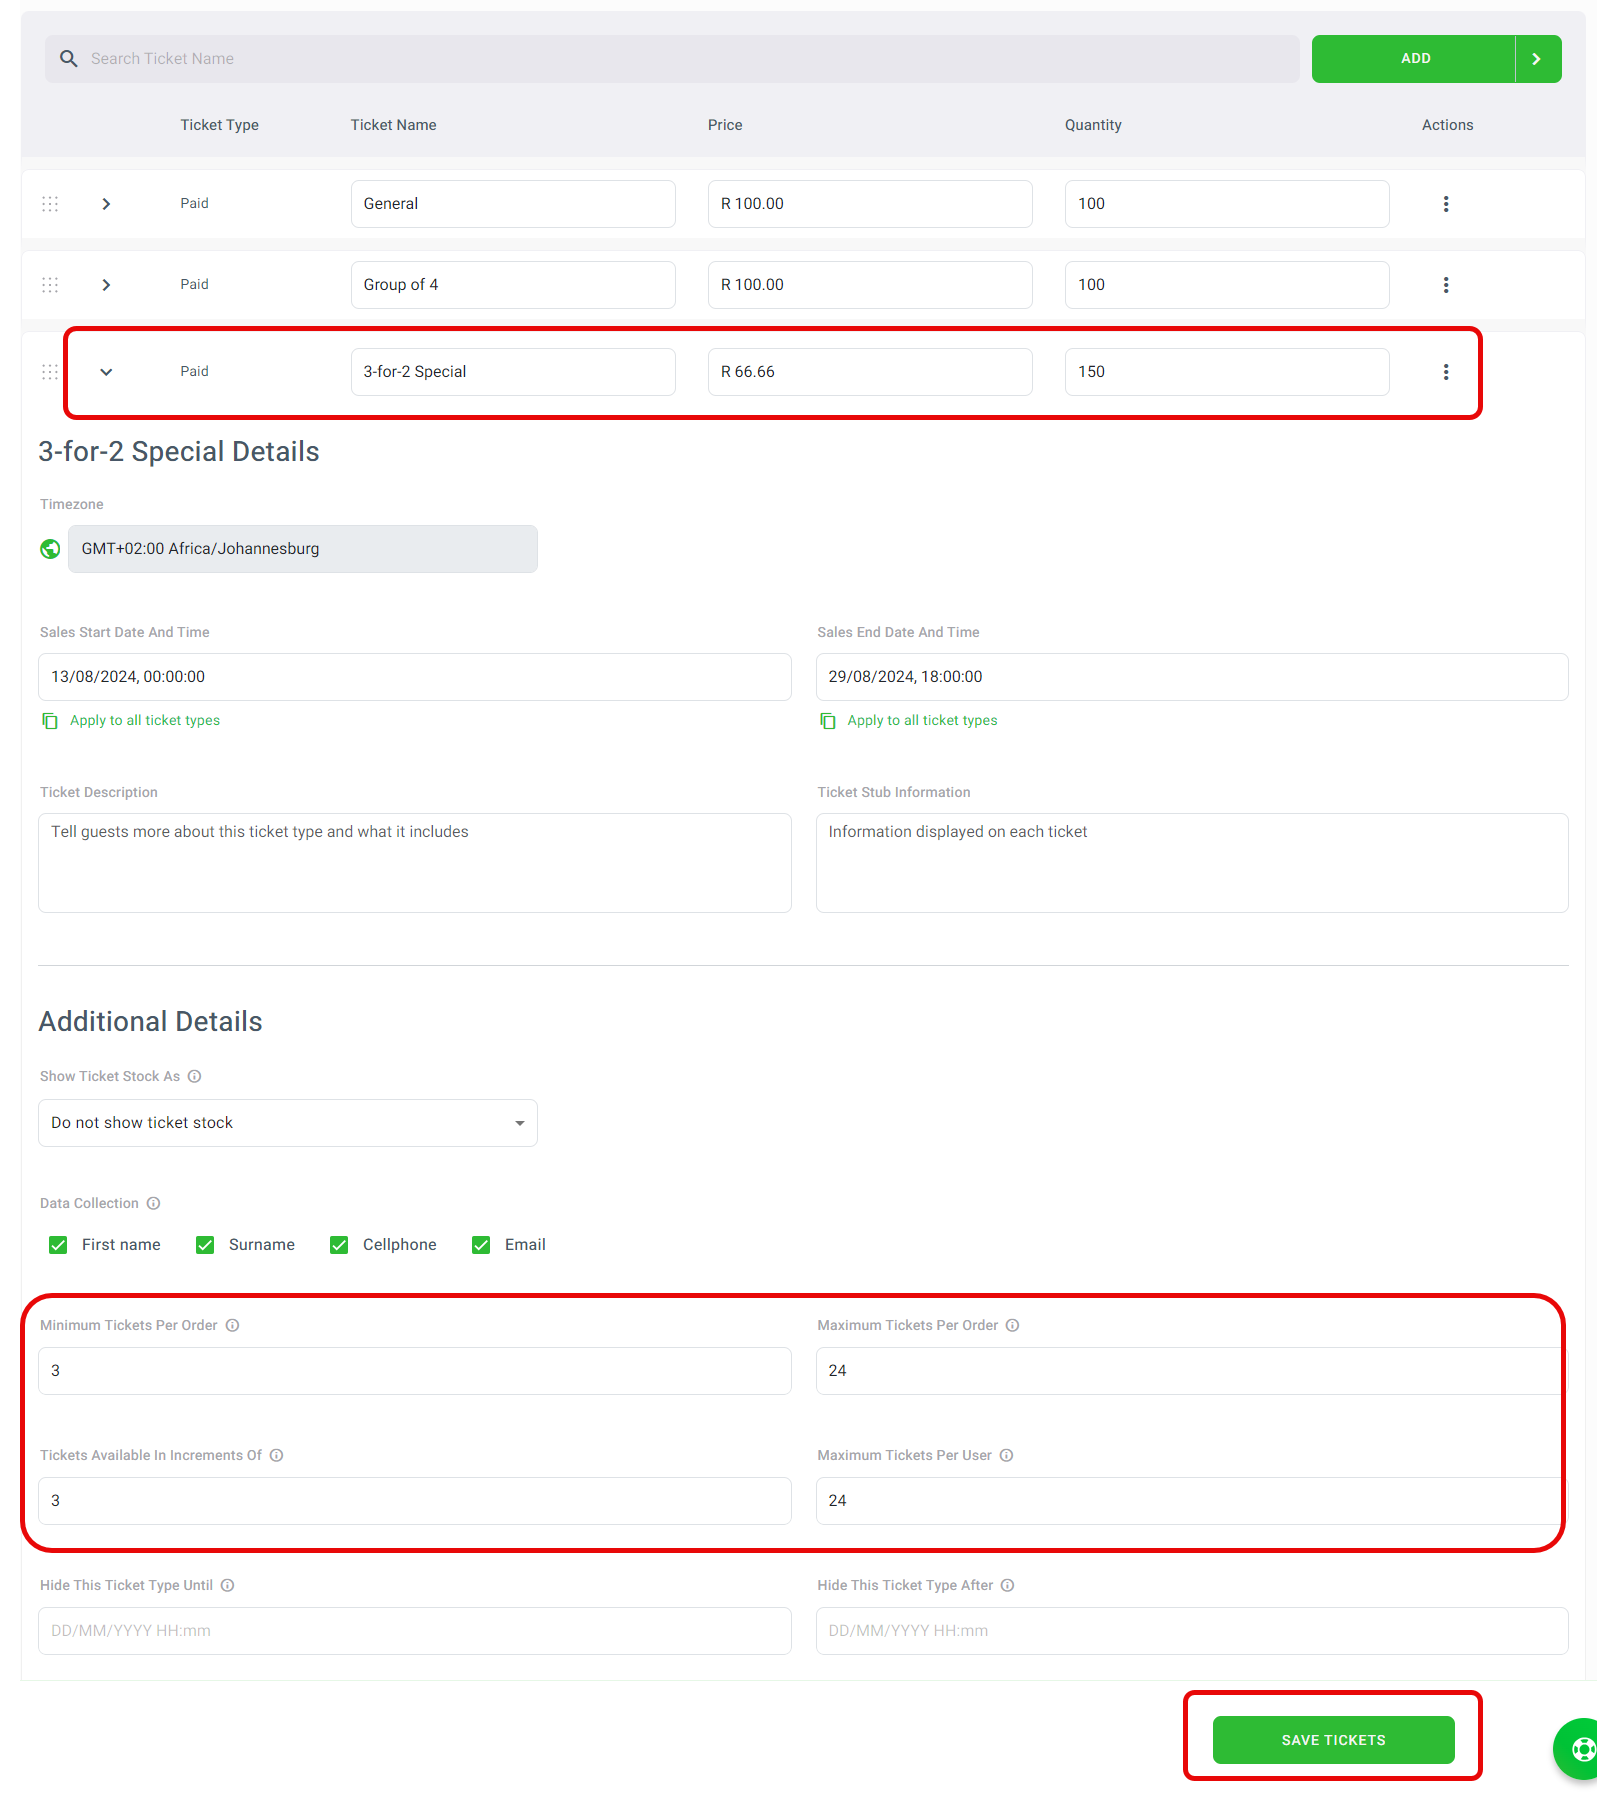This screenshot has width=1597, height=1796.
Task: Click info icon for Hide This Ticket Type After
Action: [1008, 1586]
